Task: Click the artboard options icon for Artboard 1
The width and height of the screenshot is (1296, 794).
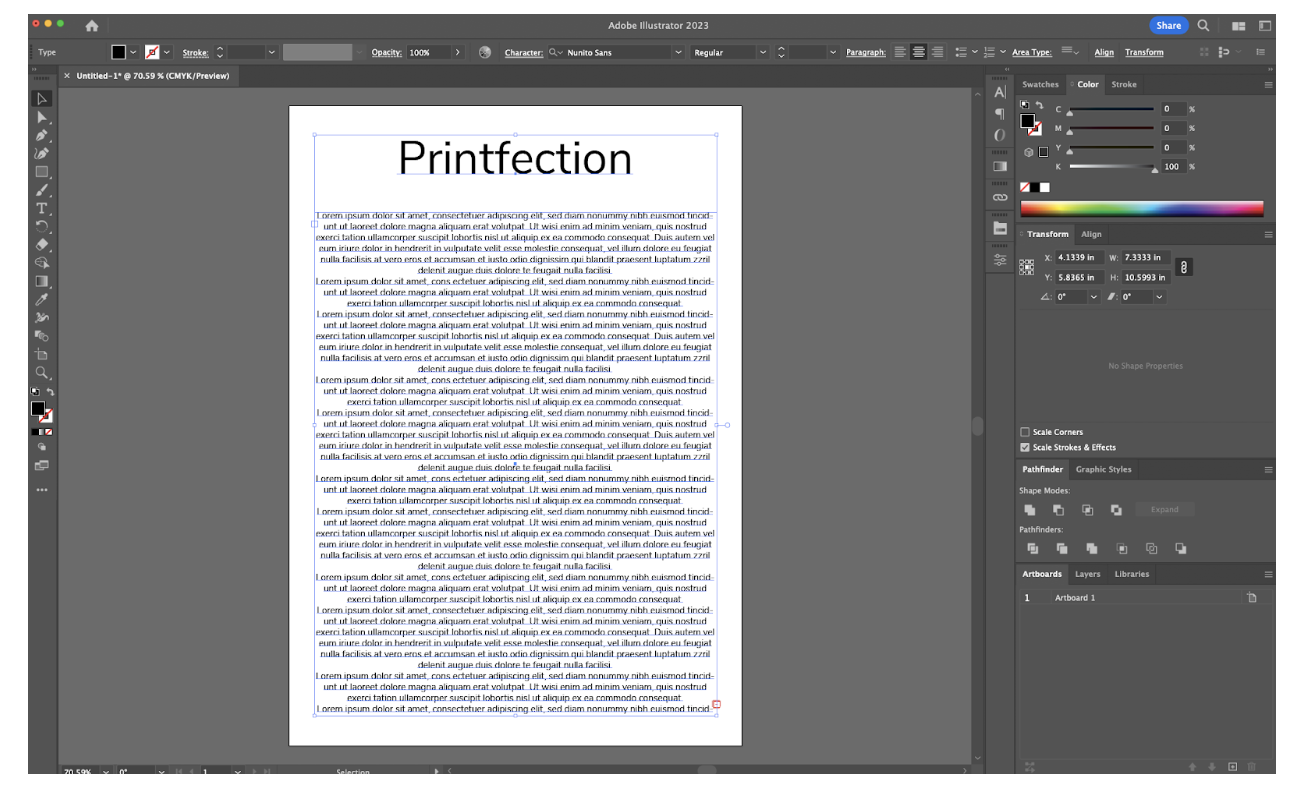Action: tap(1251, 597)
